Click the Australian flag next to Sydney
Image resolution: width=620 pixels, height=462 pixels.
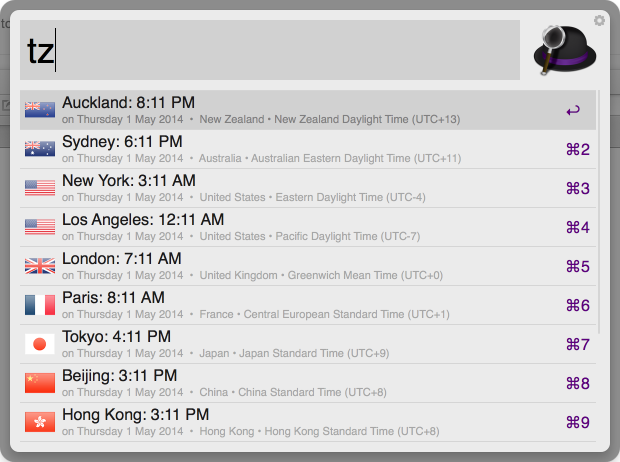pyautogui.click(x=40, y=149)
